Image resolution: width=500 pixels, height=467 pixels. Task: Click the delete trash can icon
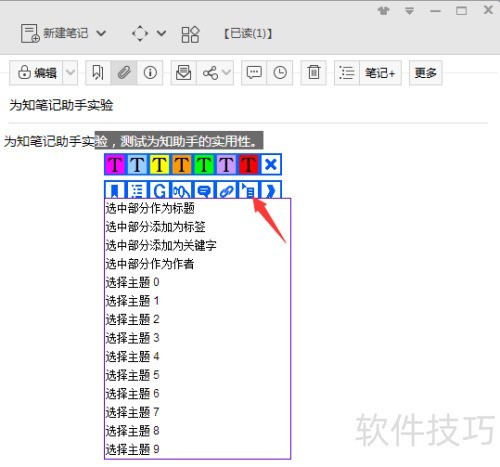pyautogui.click(x=314, y=73)
